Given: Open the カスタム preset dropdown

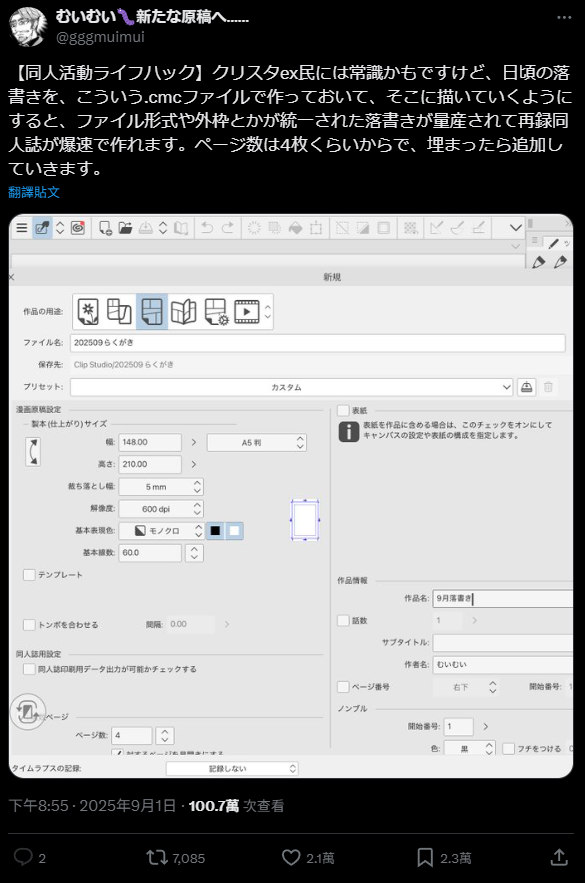Looking at the screenshot, I should [292, 387].
